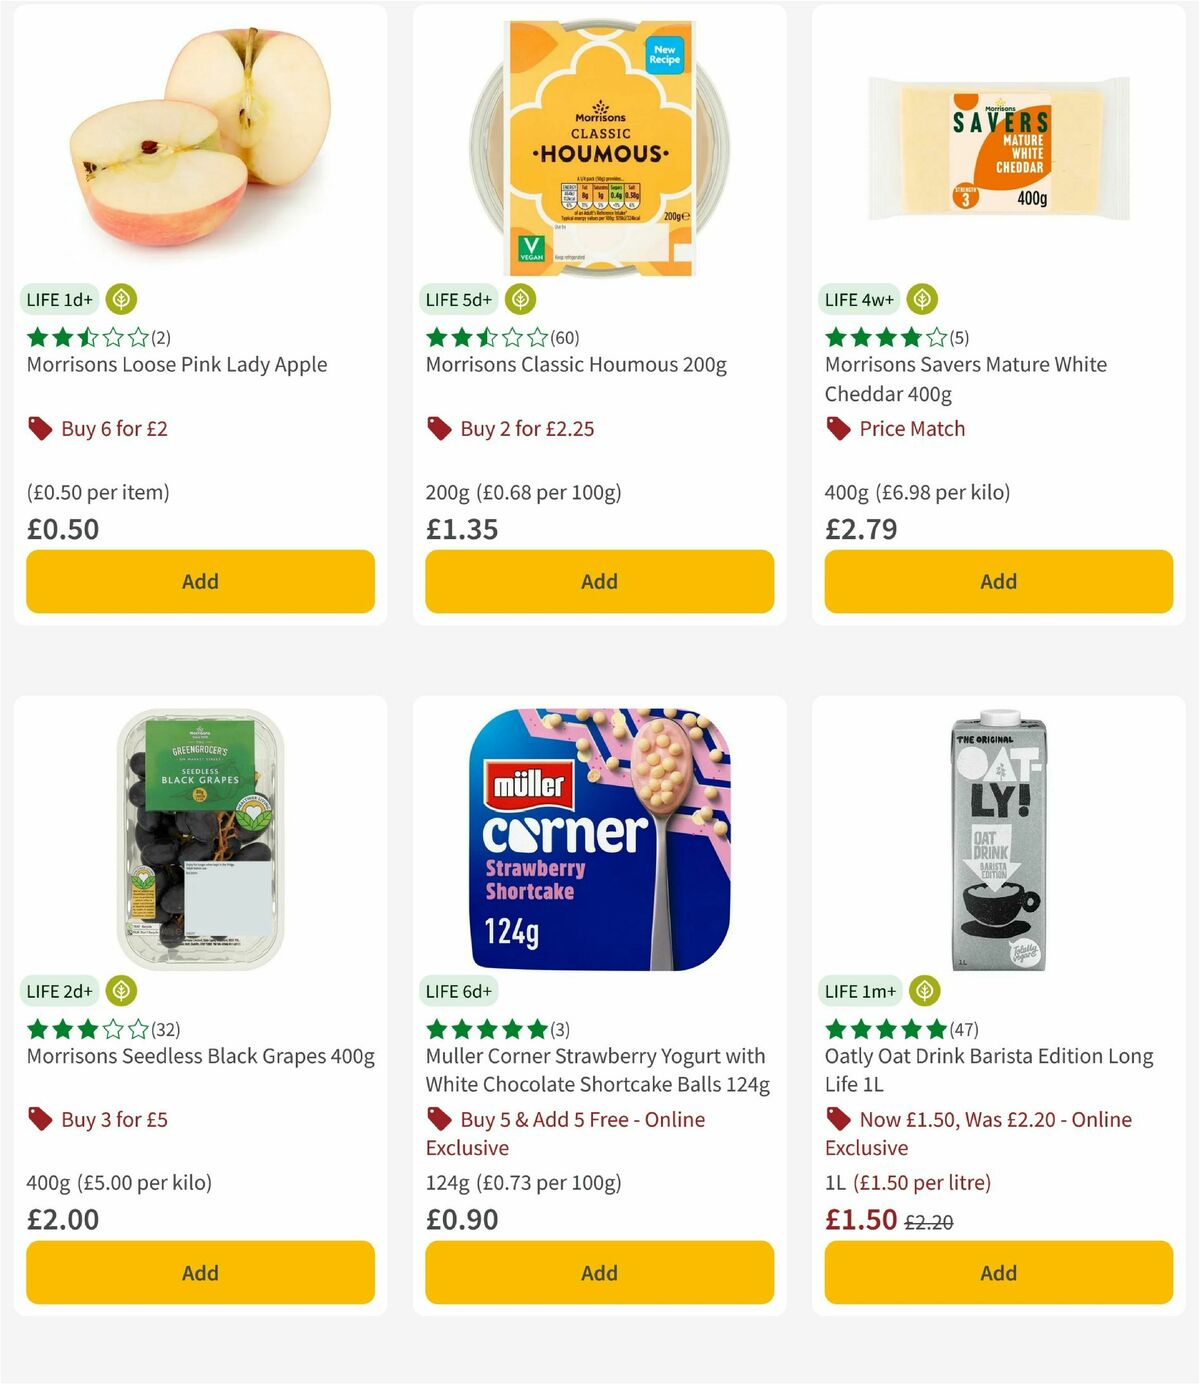This screenshot has height=1384, width=1200.
Task: Add the Oatly Oat Drink Barista Edition
Action: pos(997,1273)
